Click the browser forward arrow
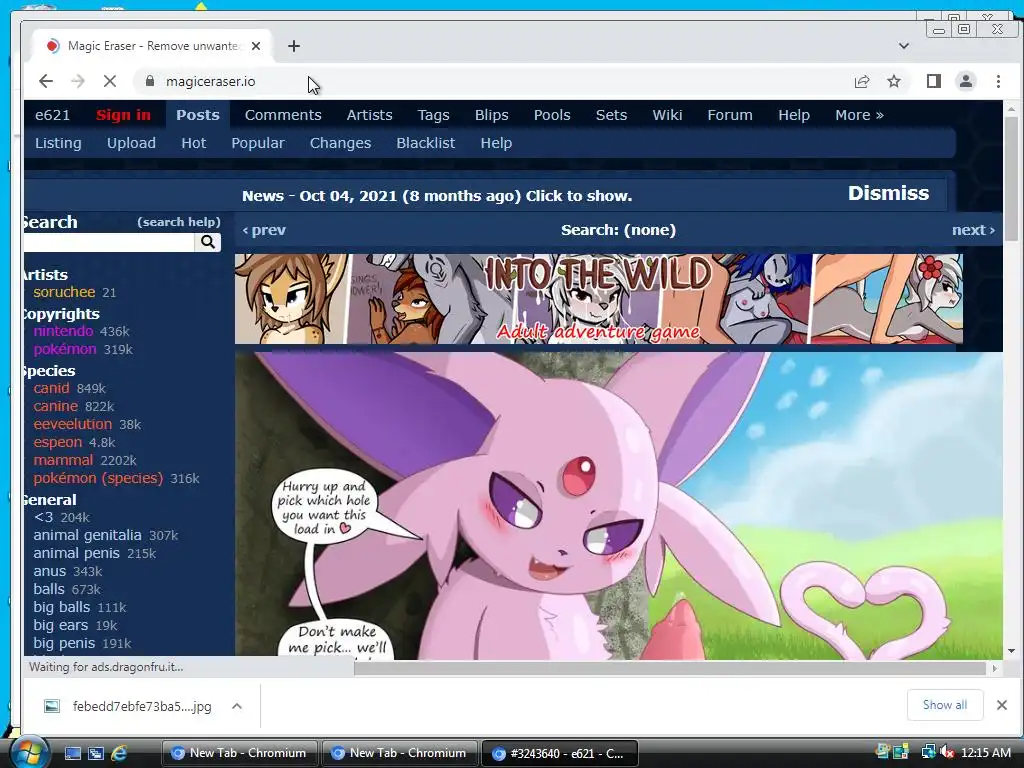Image resolution: width=1024 pixels, height=768 pixels. point(78,81)
